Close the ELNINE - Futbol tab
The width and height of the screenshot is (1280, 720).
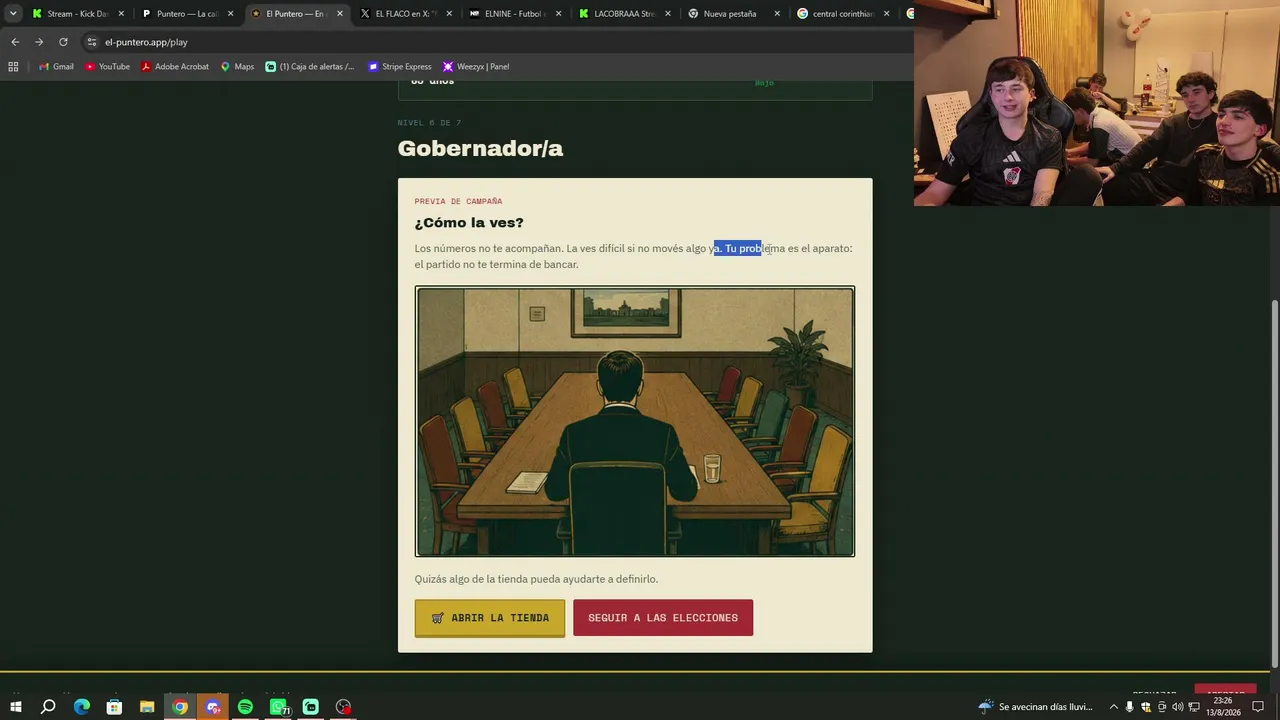tap(558, 14)
